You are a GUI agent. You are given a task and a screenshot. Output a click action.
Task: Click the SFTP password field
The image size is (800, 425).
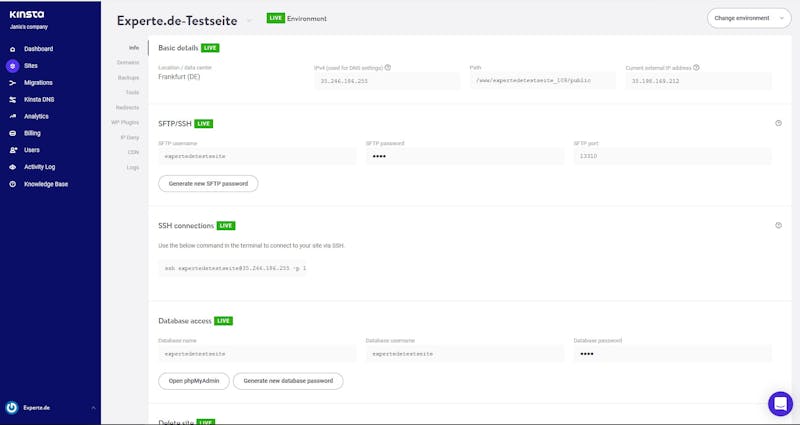click(465, 156)
